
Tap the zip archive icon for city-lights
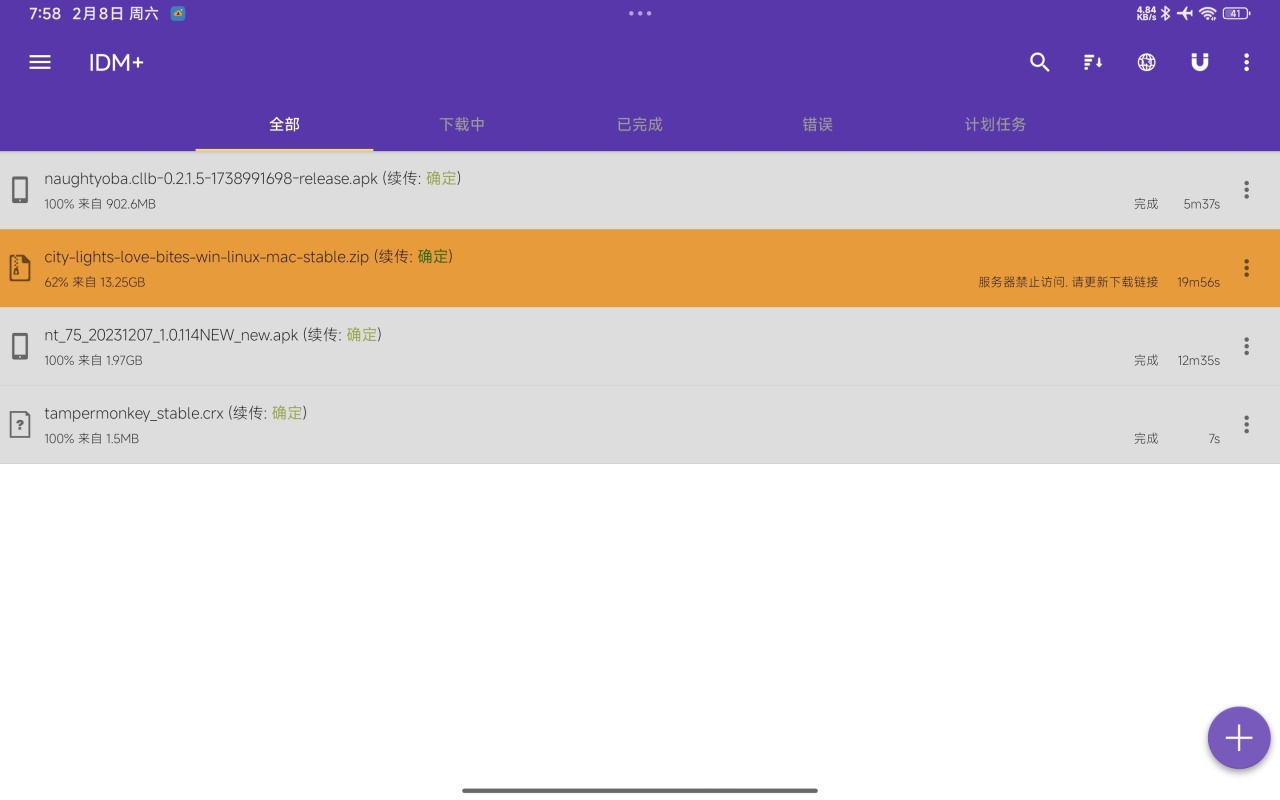(x=20, y=268)
